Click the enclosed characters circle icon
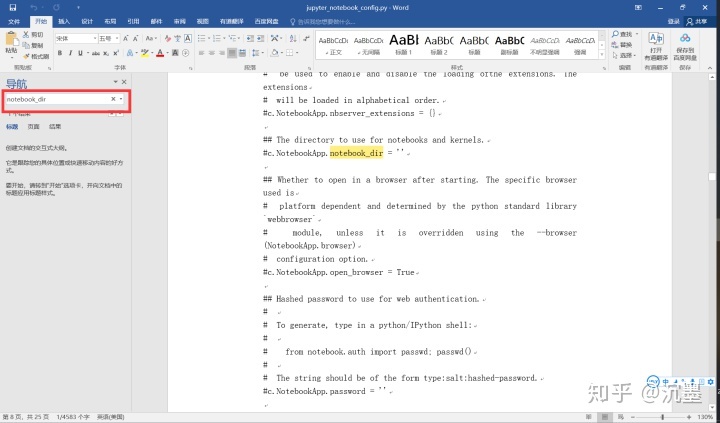 pyautogui.click(x=186, y=53)
